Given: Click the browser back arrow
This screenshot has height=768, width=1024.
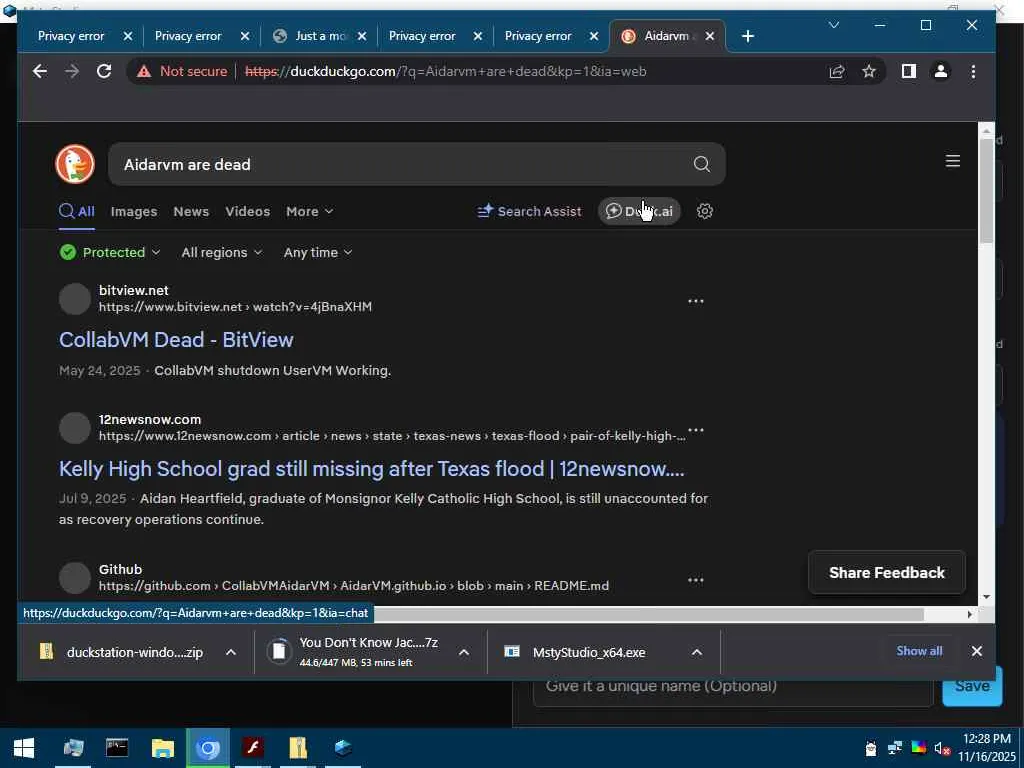Looking at the screenshot, I should 40,71.
